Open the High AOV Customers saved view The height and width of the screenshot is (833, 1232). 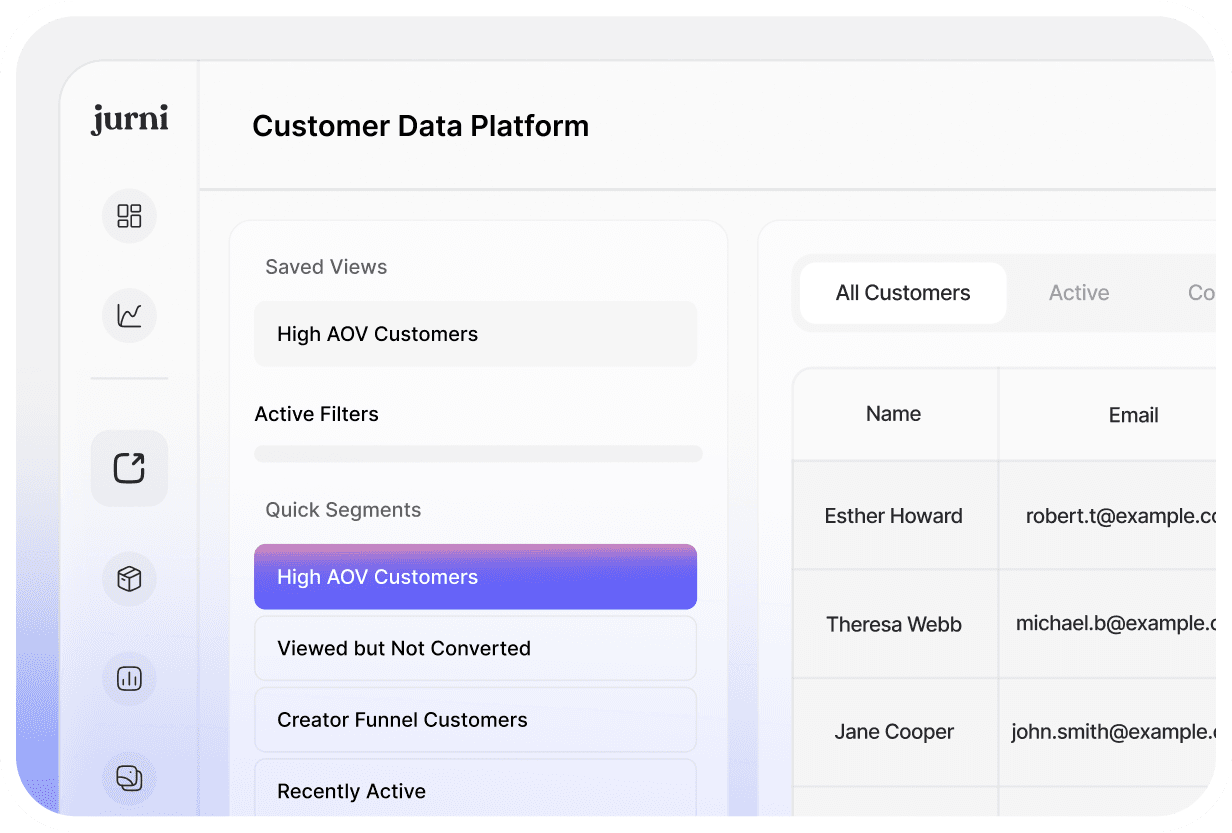tap(475, 334)
